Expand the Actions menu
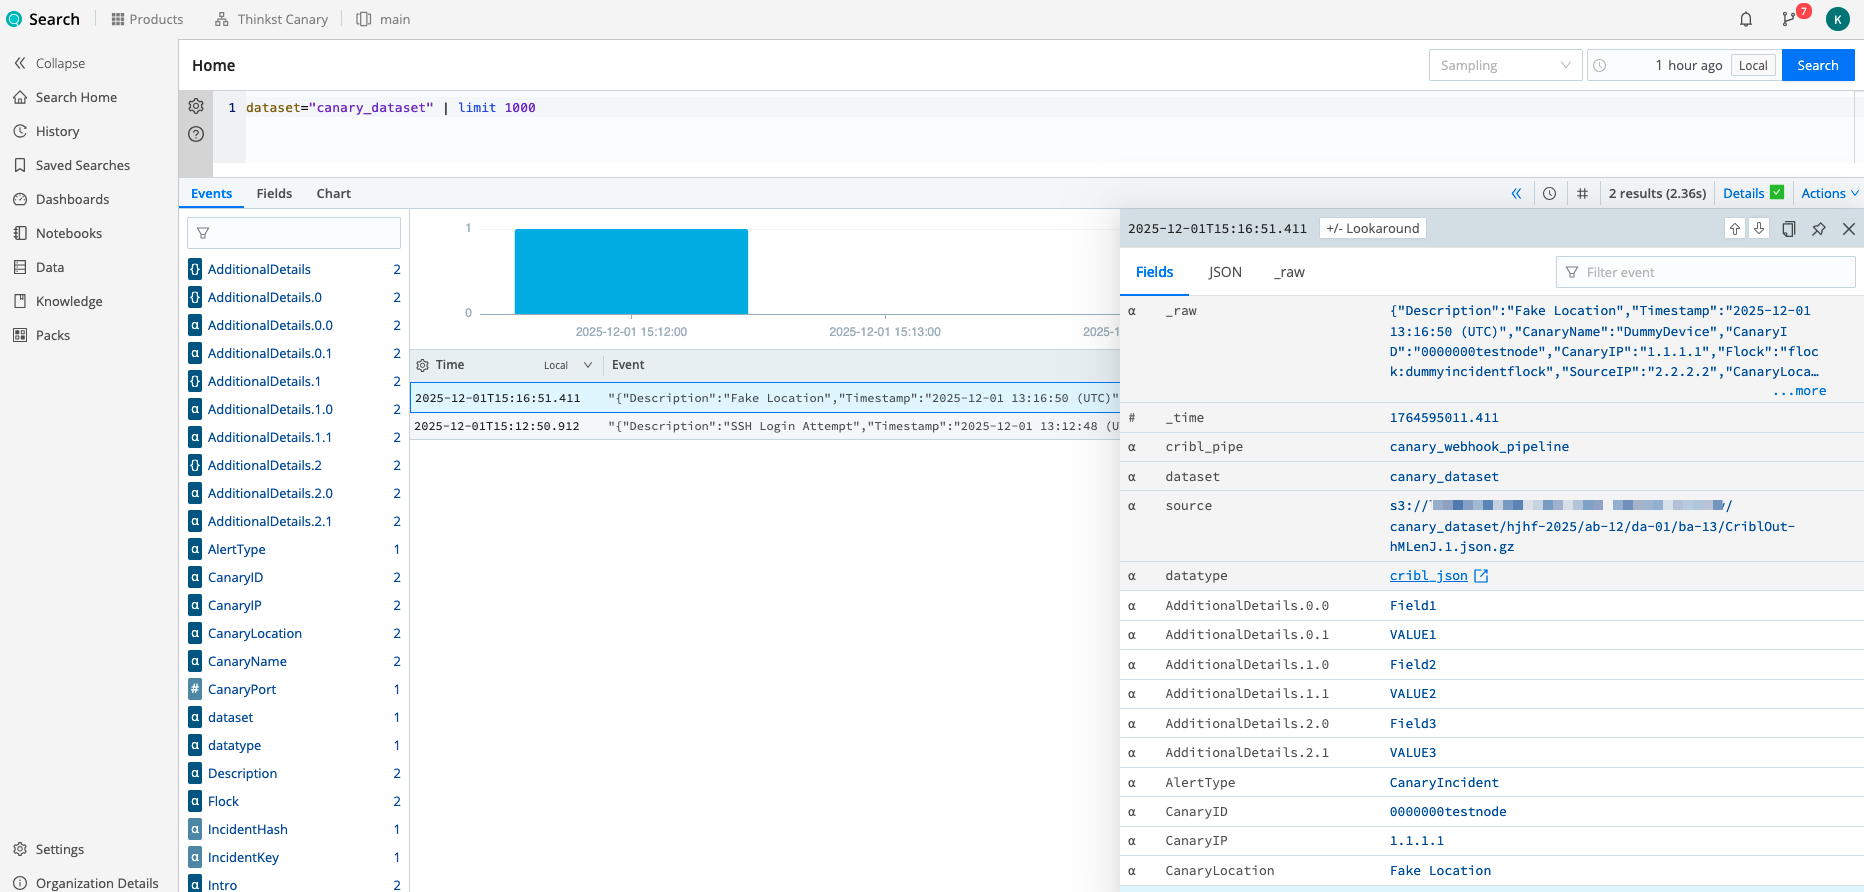This screenshot has width=1864, height=892. click(1829, 194)
